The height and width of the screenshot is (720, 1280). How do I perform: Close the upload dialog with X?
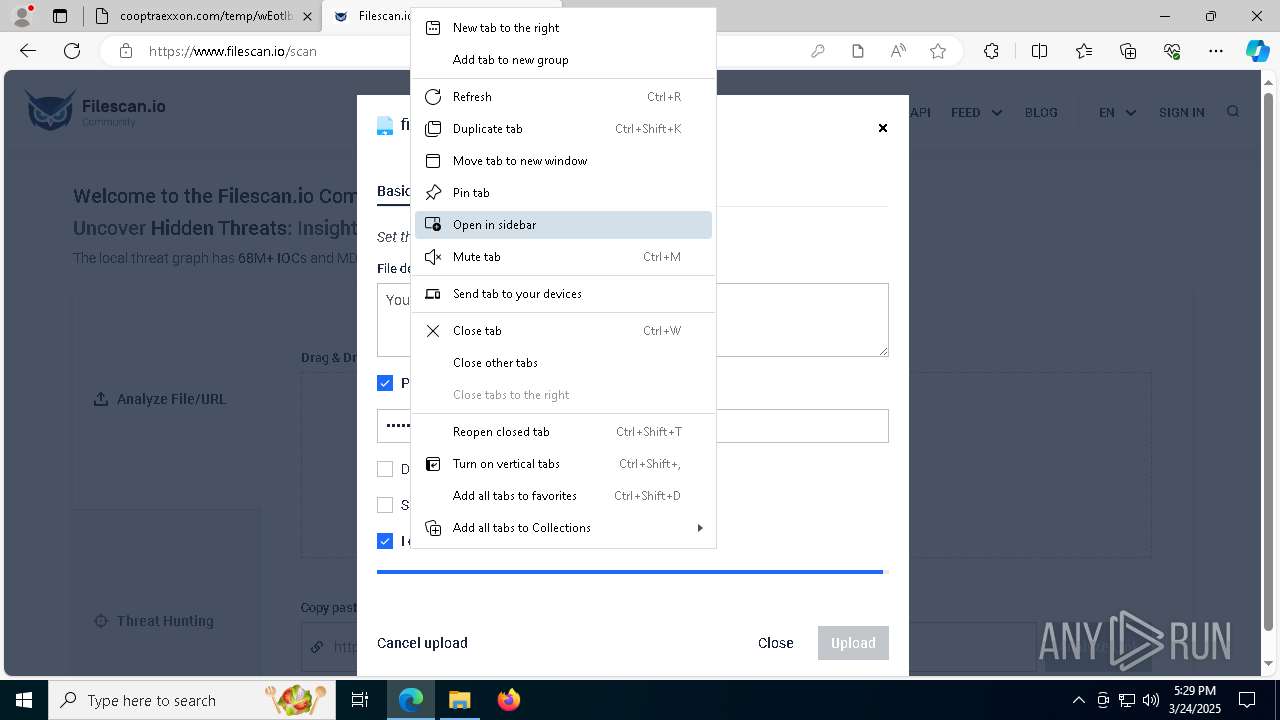tap(883, 128)
